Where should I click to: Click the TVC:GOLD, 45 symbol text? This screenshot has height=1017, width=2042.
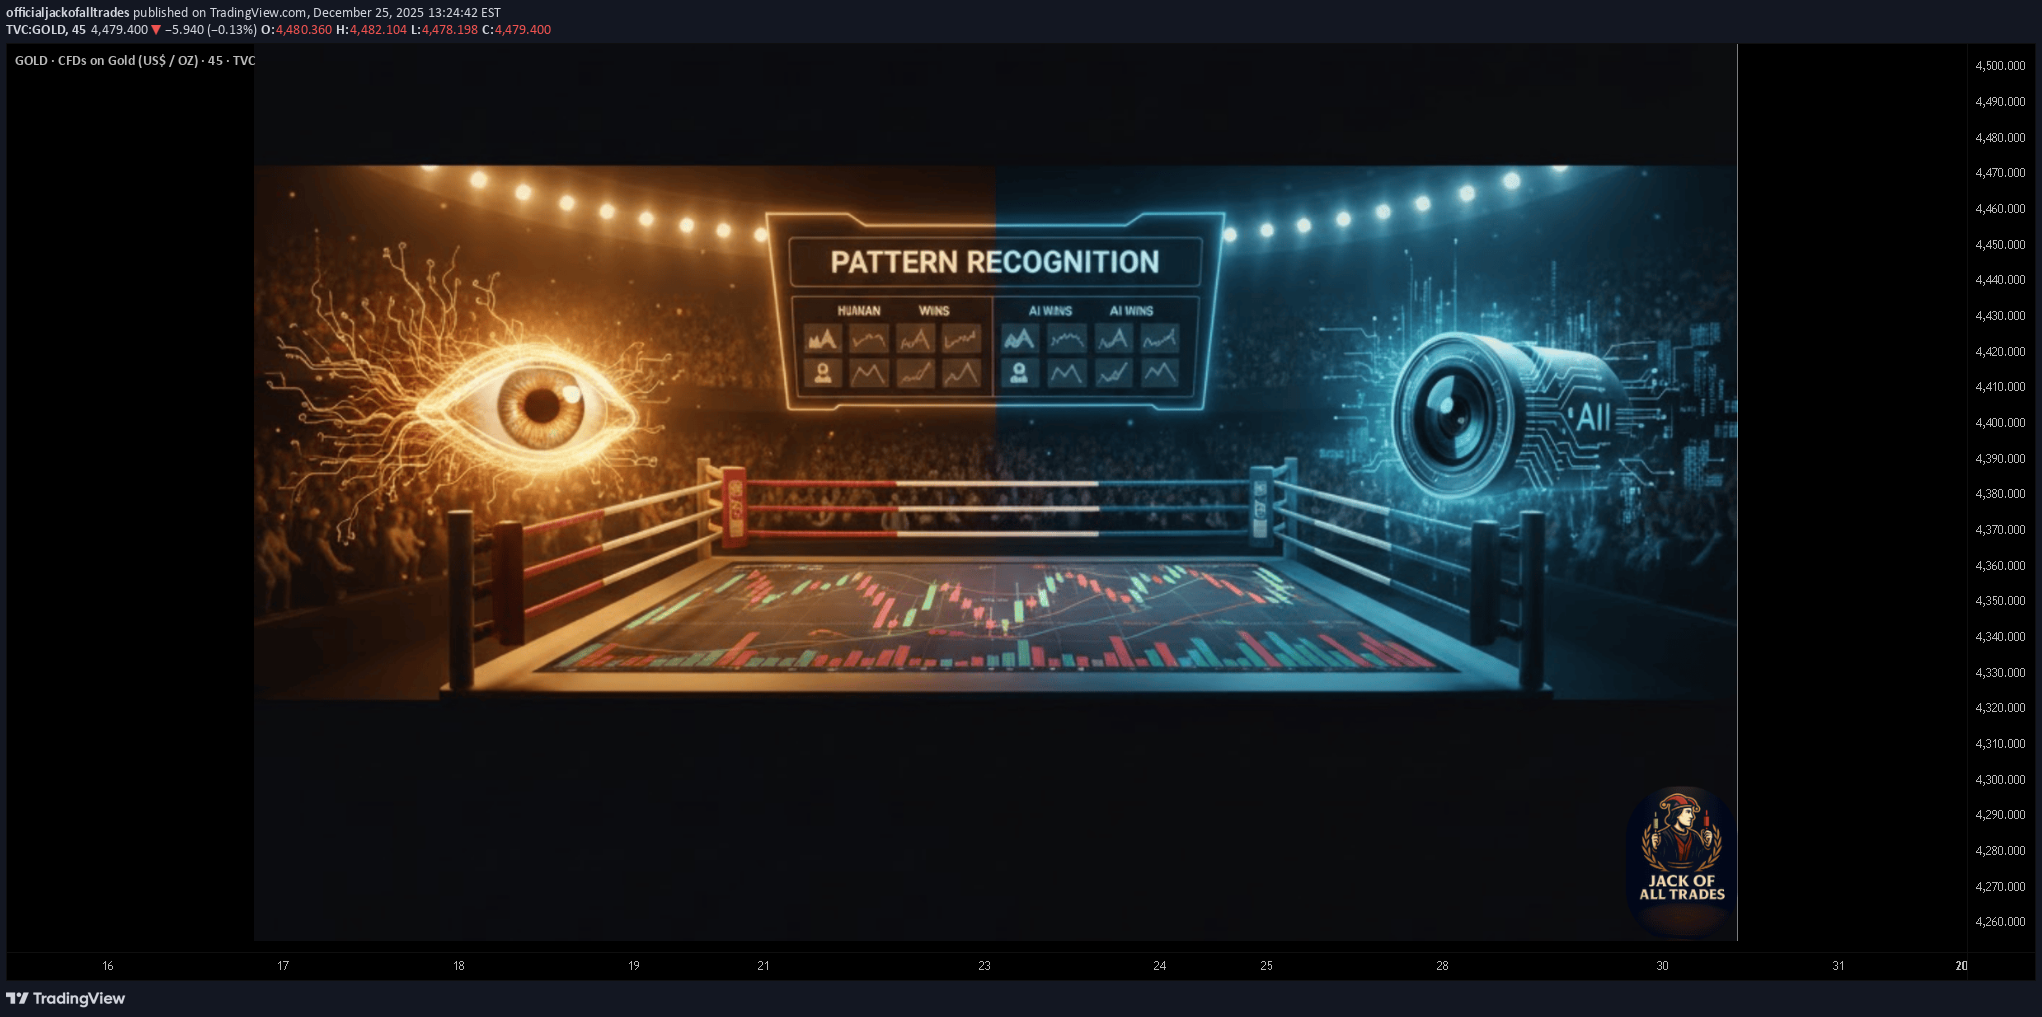tap(46, 30)
